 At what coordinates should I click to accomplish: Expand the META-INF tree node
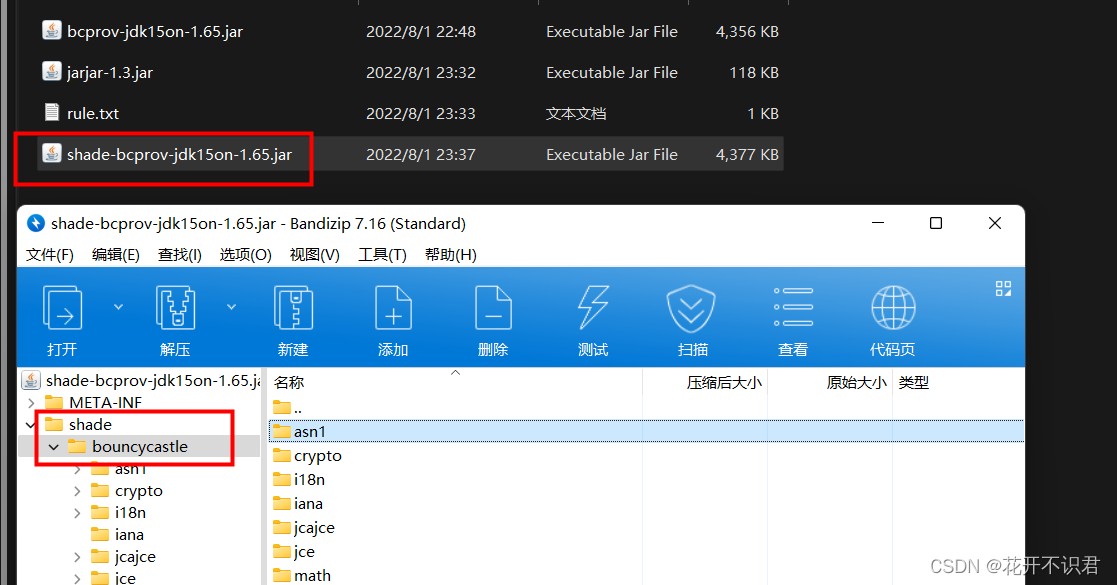pos(31,403)
